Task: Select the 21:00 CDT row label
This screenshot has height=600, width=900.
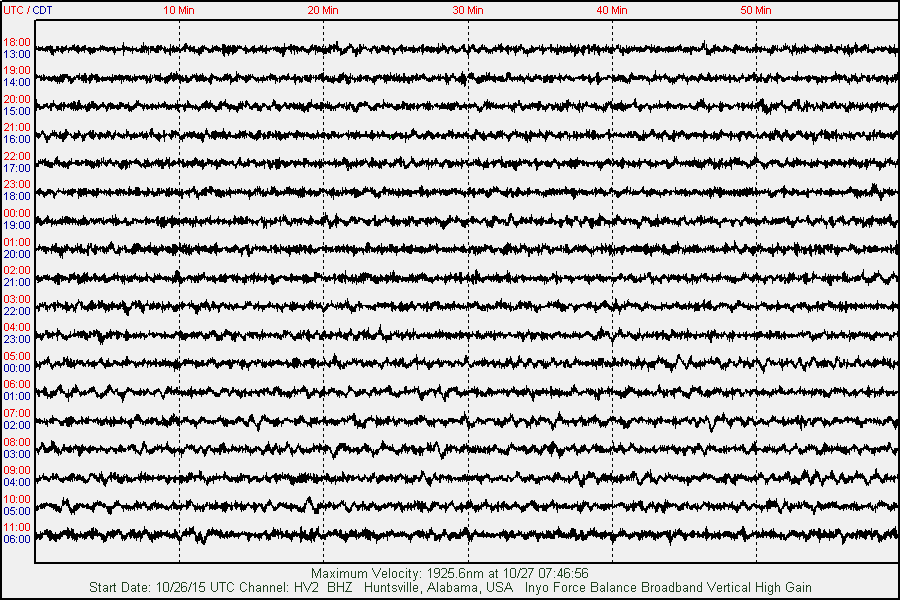Action: 17,282
